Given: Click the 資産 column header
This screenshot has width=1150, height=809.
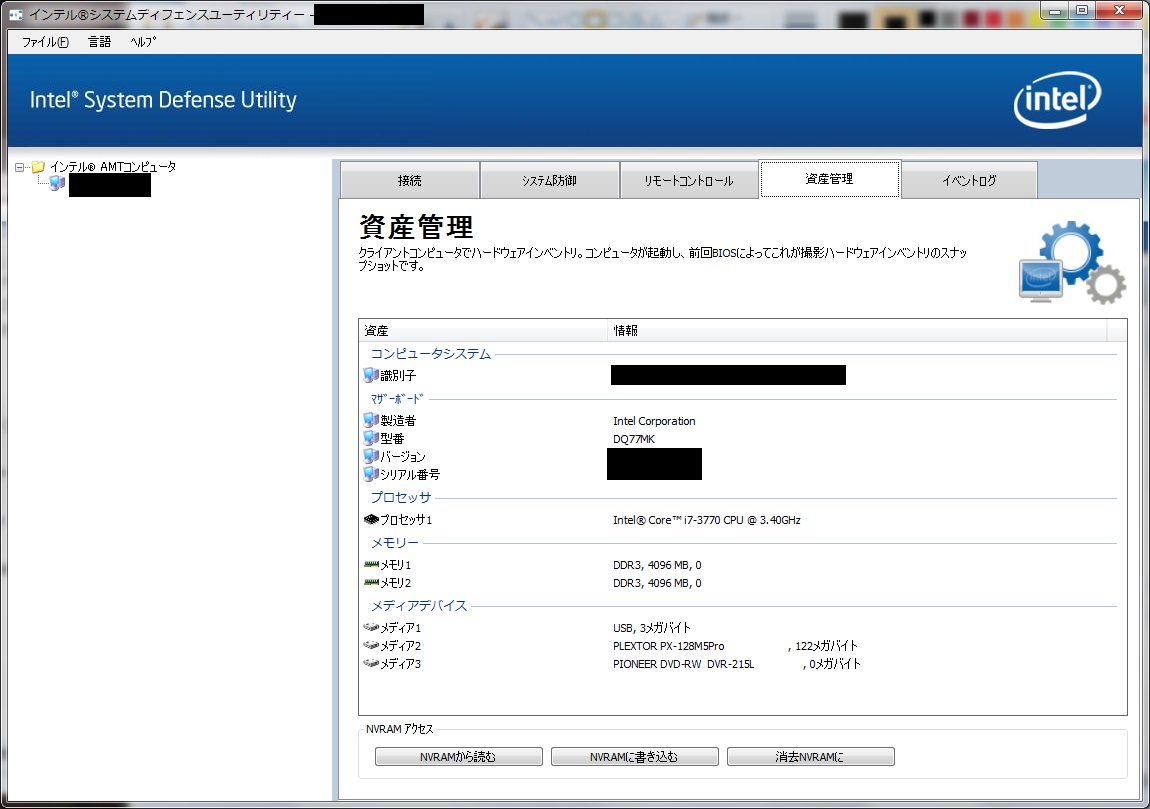Looking at the screenshot, I should click(484, 331).
